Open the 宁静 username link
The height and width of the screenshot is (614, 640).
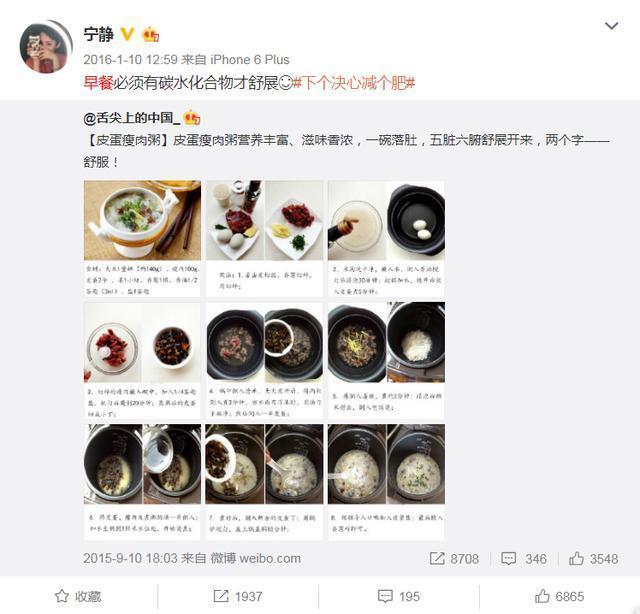click(x=98, y=34)
